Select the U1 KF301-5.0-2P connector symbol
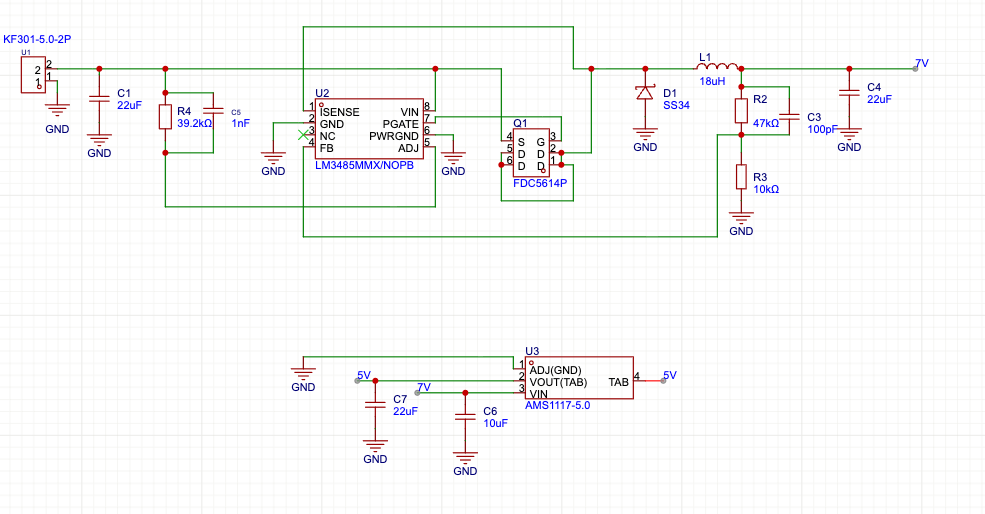This screenshot has width=985, height=514. [31, 76]
